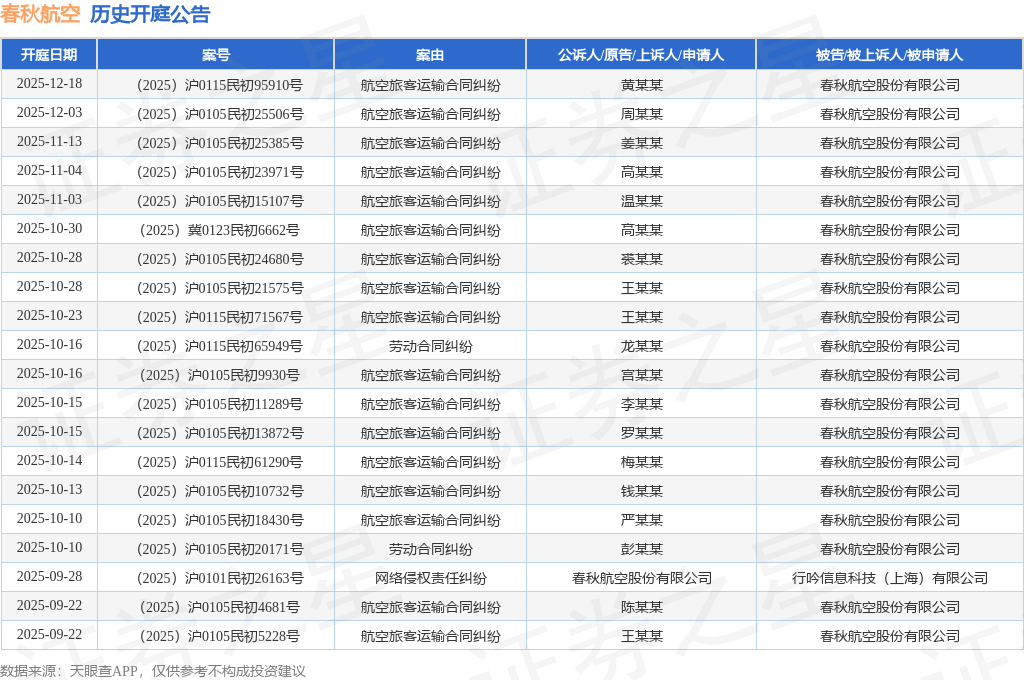Click plaintiff 罗某某

coord(641,433)
